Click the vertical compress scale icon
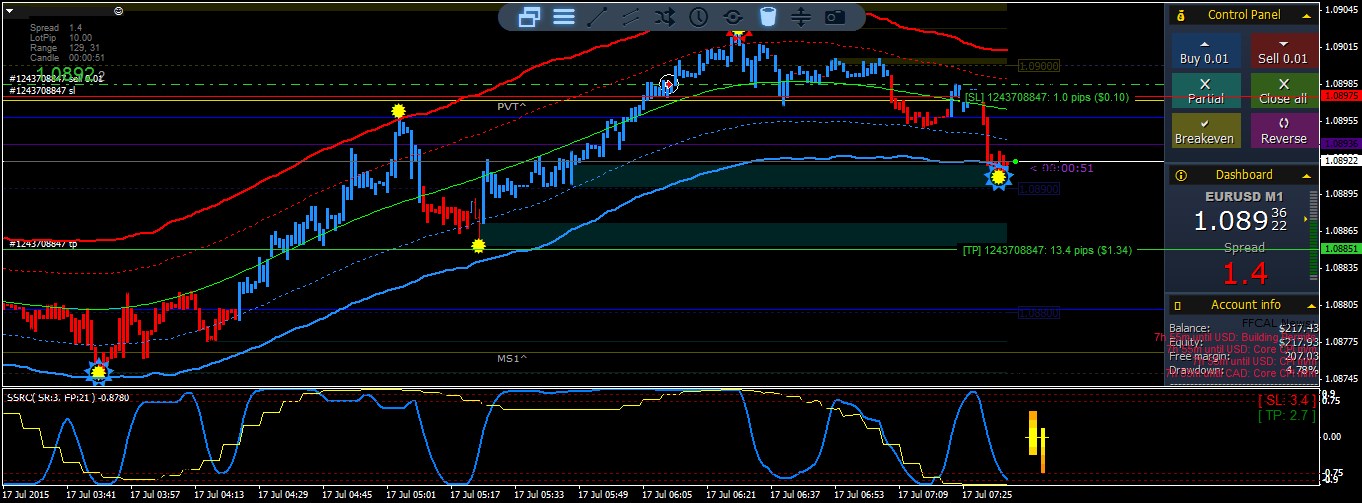The width and height of the screenshot is (1362, 503). pos(800,16)
